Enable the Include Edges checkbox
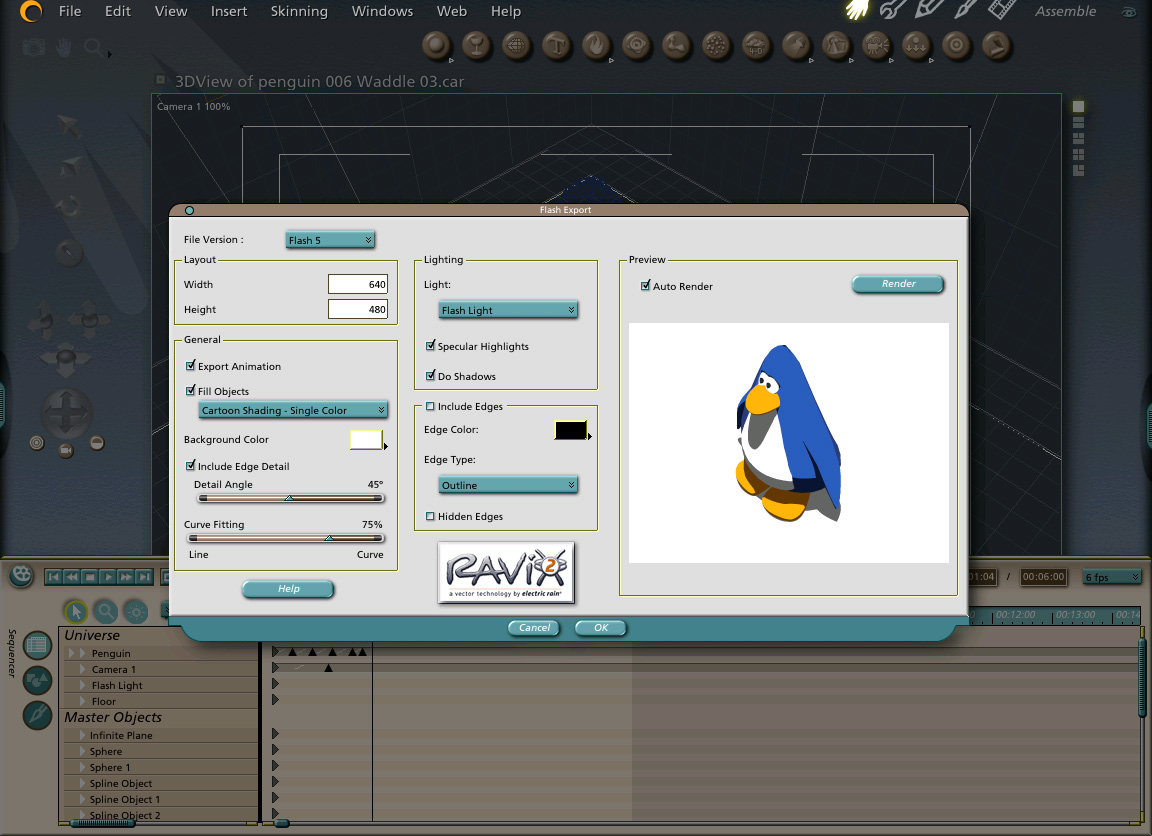Screen dimensions: 1152x836 (x=431, y=407)
